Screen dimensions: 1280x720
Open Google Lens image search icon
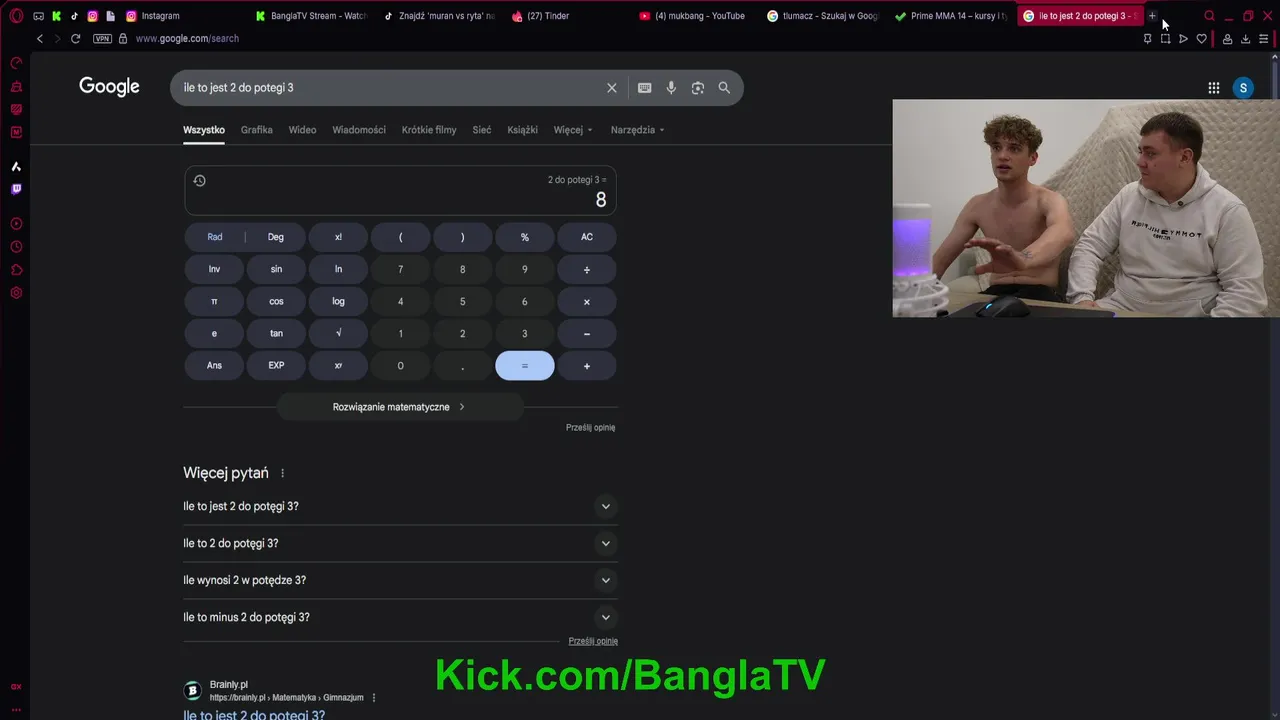coord(698,88)
